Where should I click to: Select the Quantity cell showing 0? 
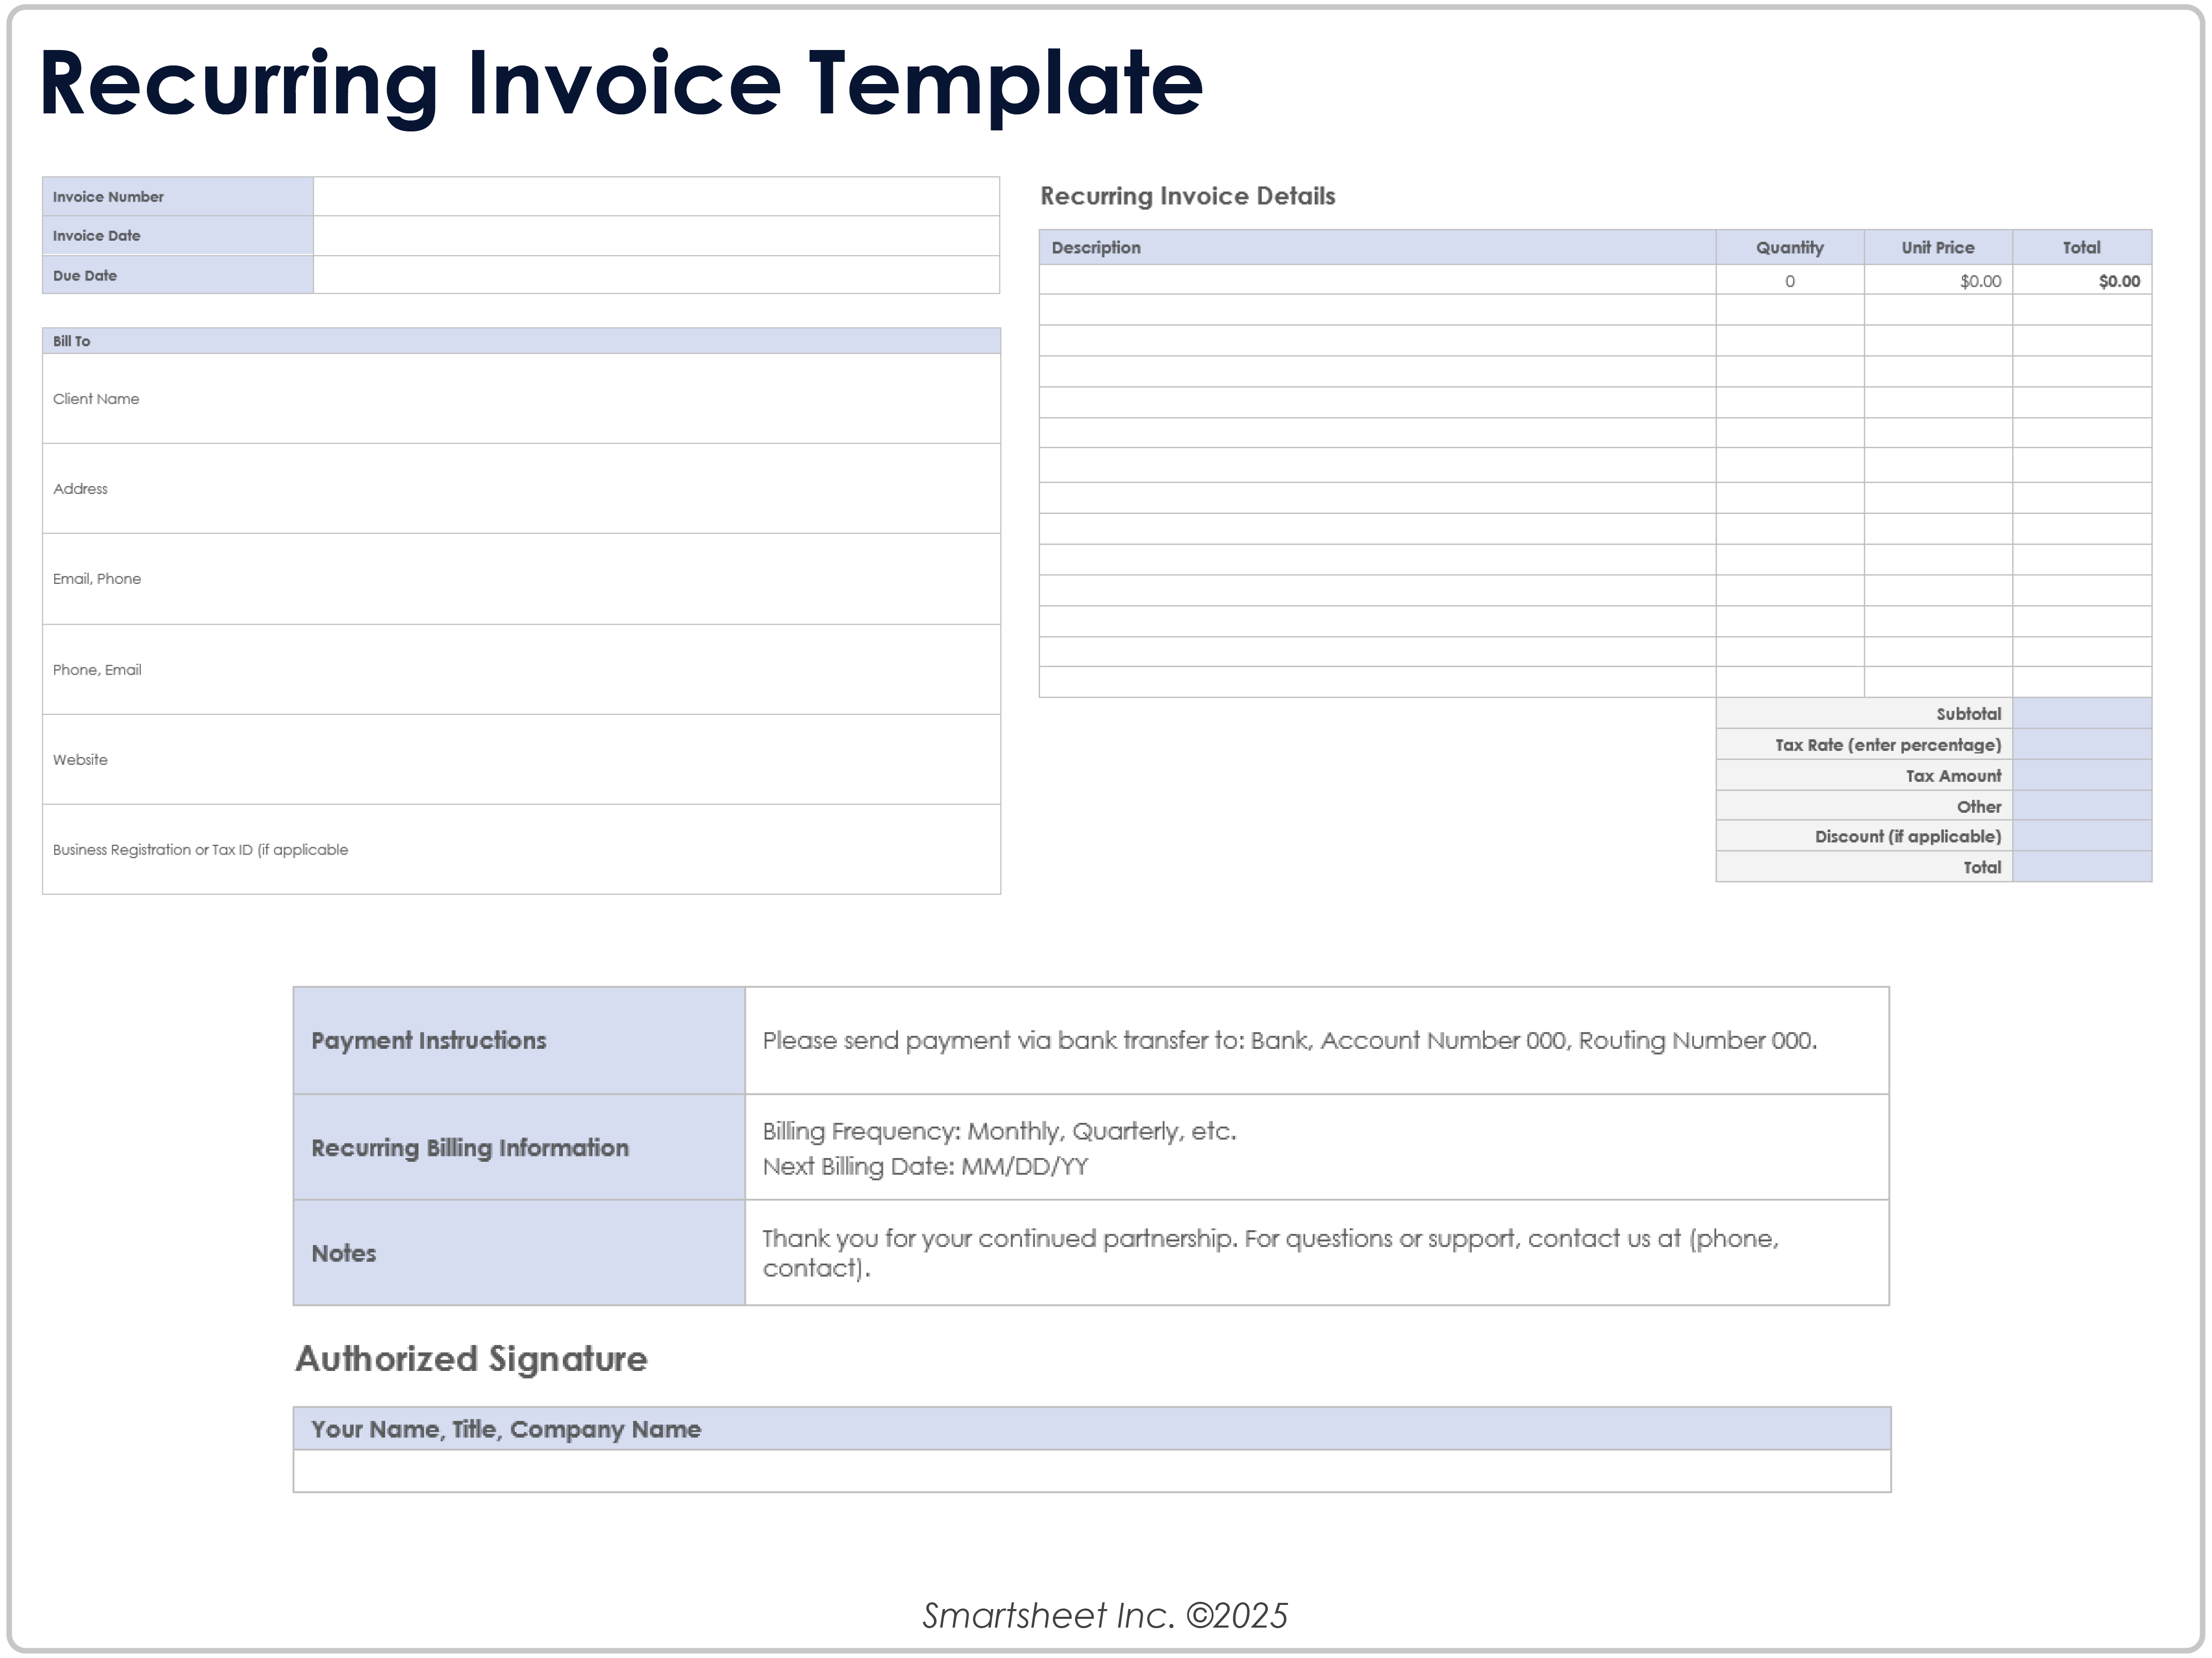click(1789, 281)
